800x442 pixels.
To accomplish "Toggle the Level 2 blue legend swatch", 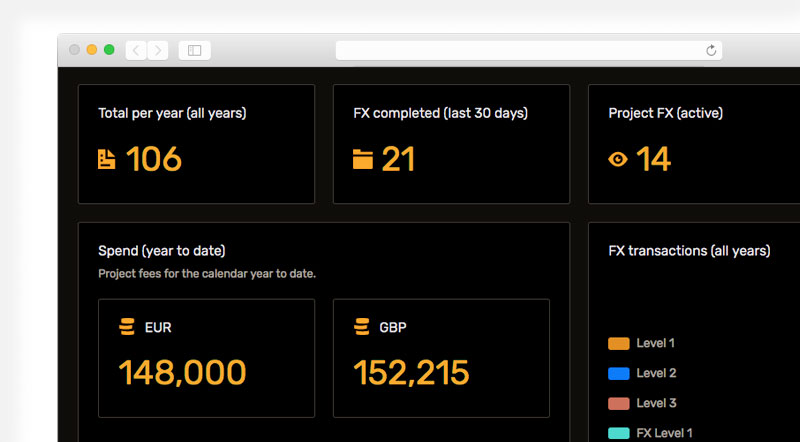I will (x=618, y=374).
